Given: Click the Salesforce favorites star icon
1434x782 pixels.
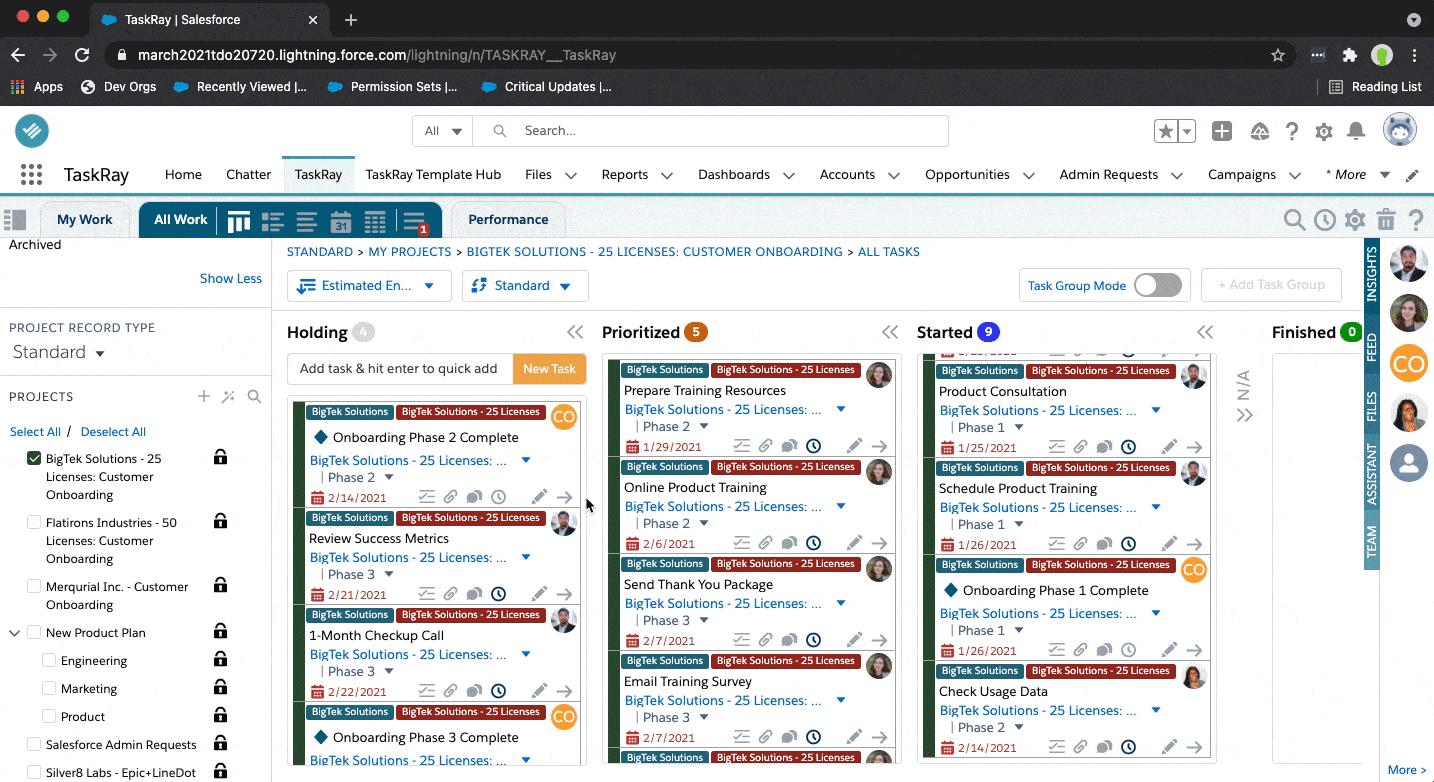Looking at the screenshot, I should (1165, 131).
